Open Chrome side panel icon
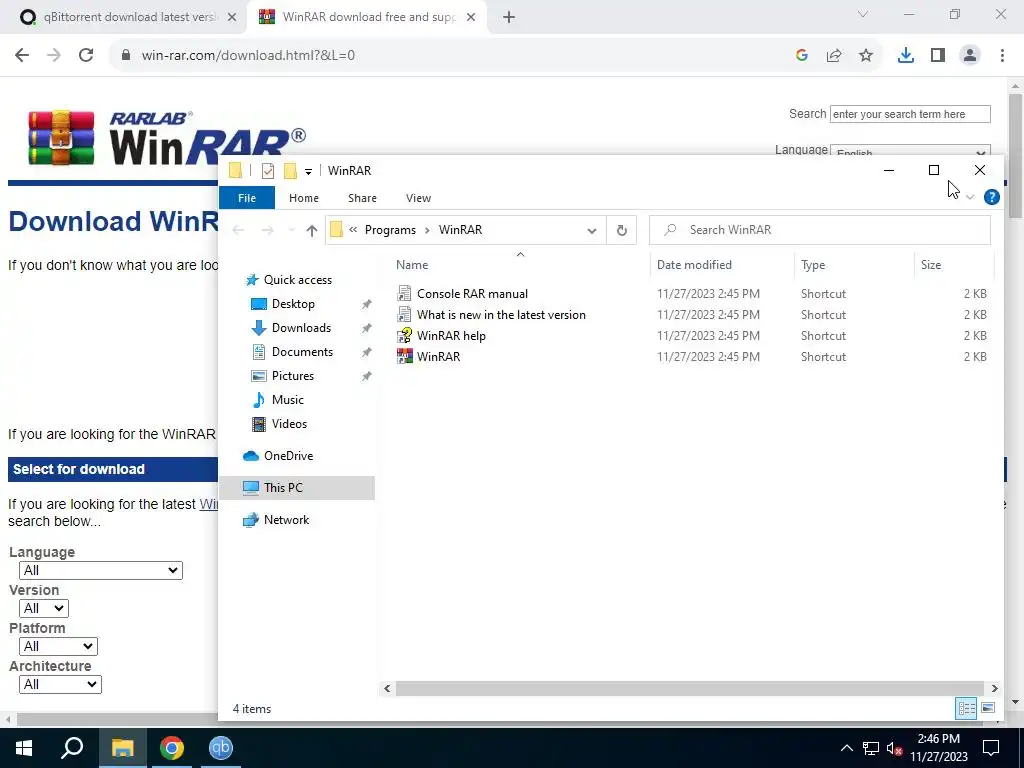1024x768 pixels. (x=938, y=56)
